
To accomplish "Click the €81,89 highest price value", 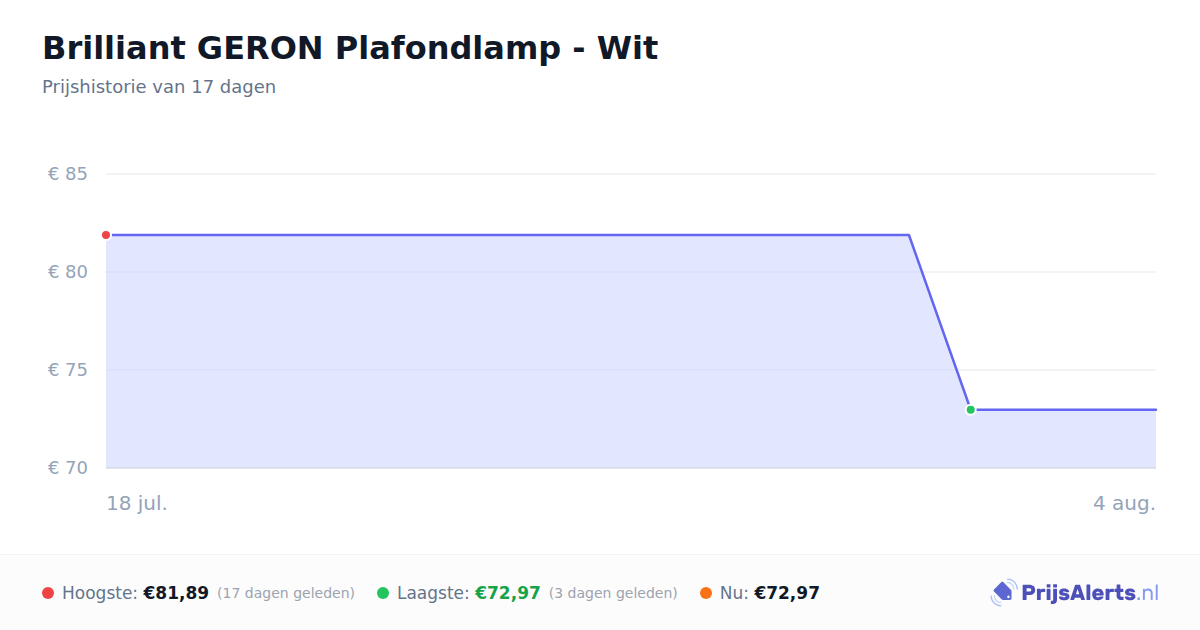I will pyautogui.click(x=176, y=593).
